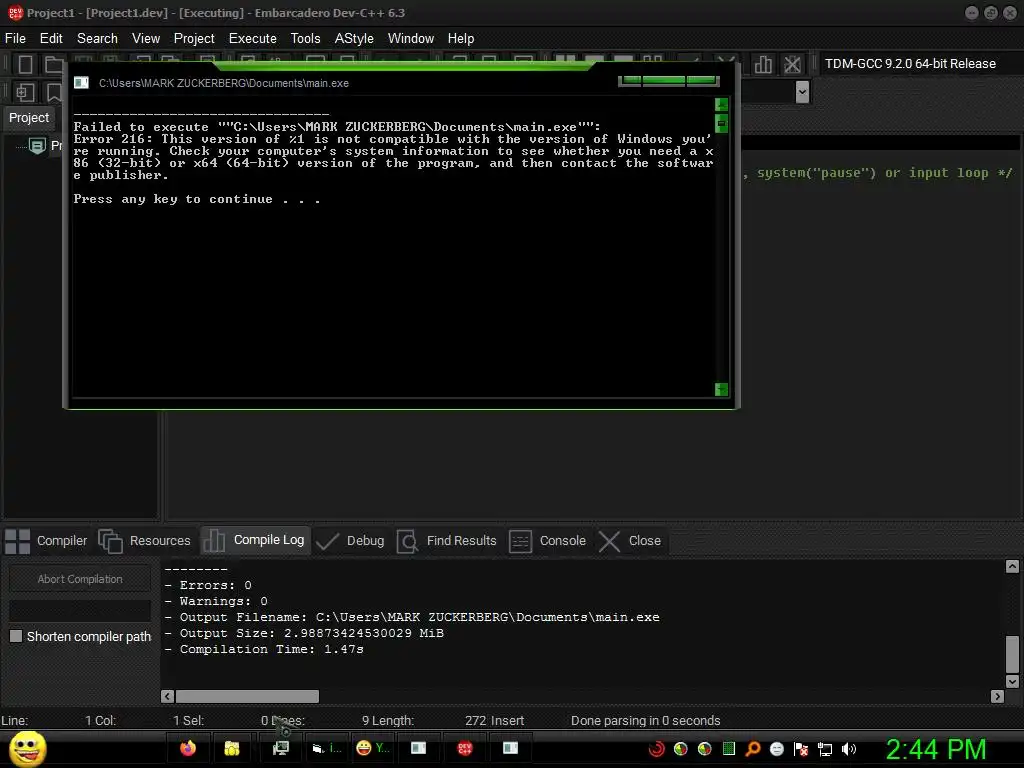Click the orange magnifier tray icon
The height and width of the screenshot is (768, 1024).
coord(753,749)
